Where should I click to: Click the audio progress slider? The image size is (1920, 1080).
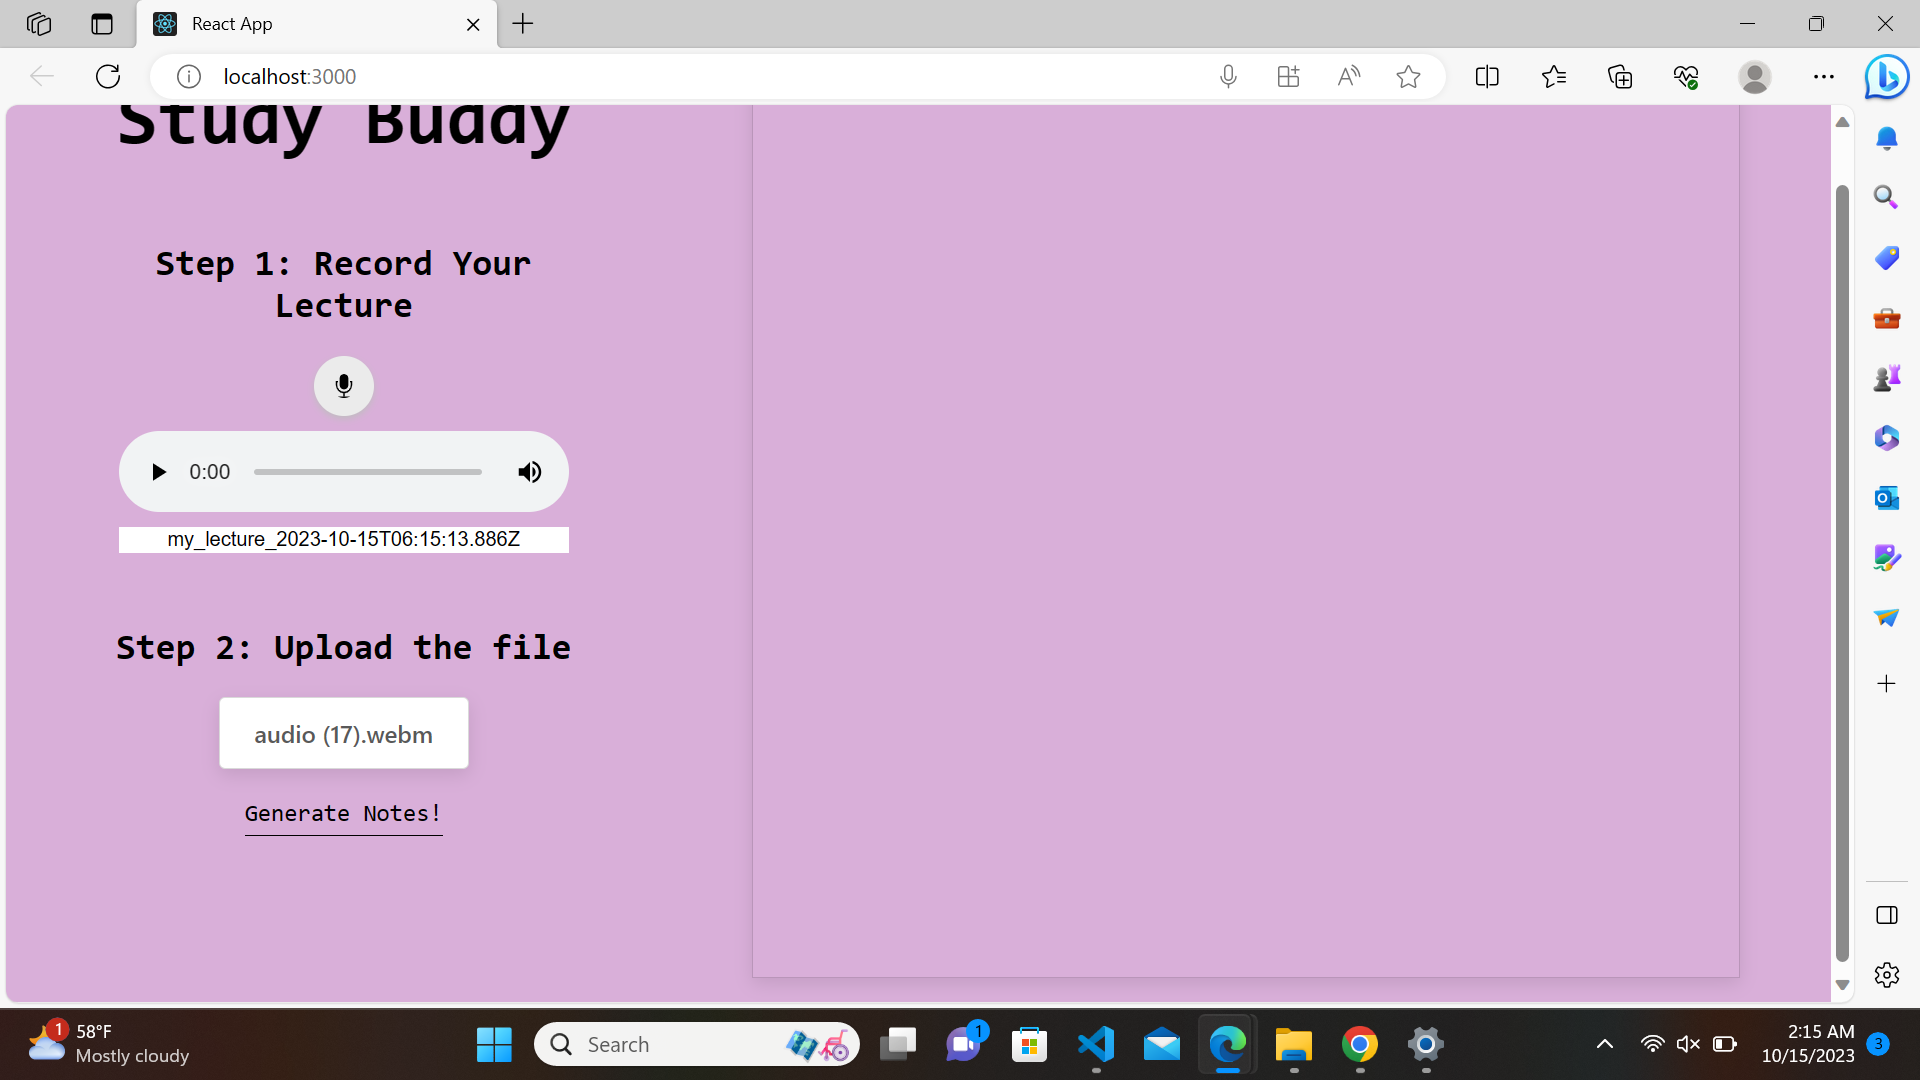coord(367,472)
